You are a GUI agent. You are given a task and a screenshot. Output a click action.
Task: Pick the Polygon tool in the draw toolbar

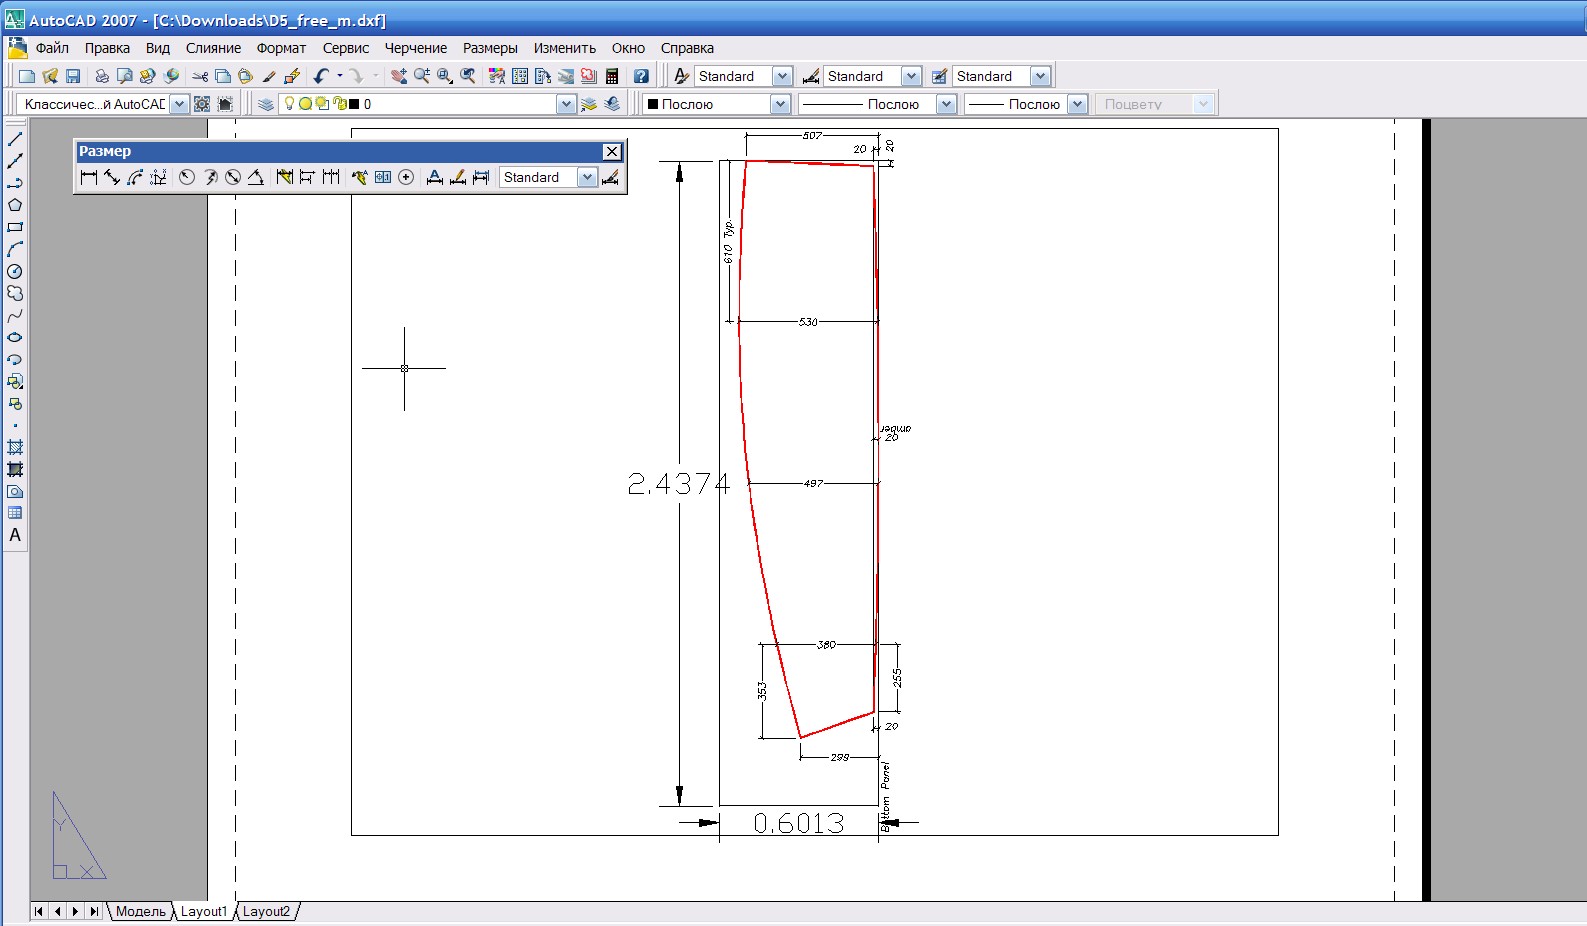click(x=15, y=205)
